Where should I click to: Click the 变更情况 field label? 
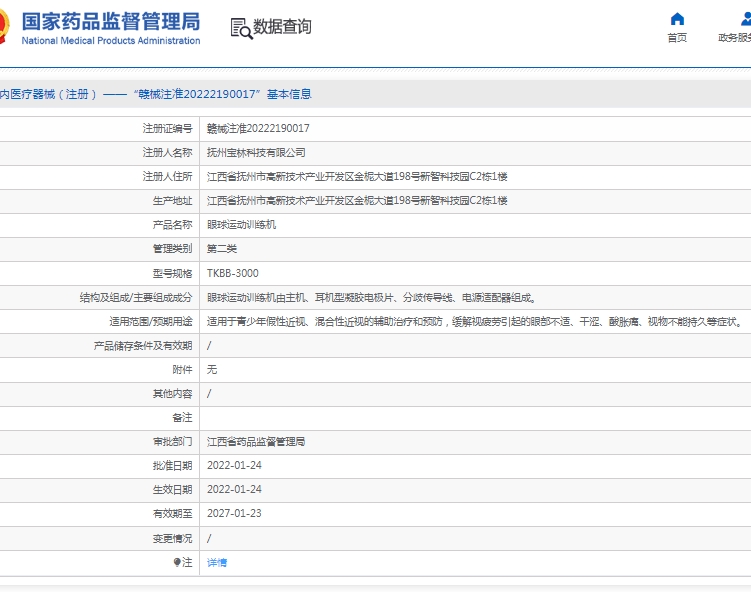pyautogui.click(x=172, y=538)
